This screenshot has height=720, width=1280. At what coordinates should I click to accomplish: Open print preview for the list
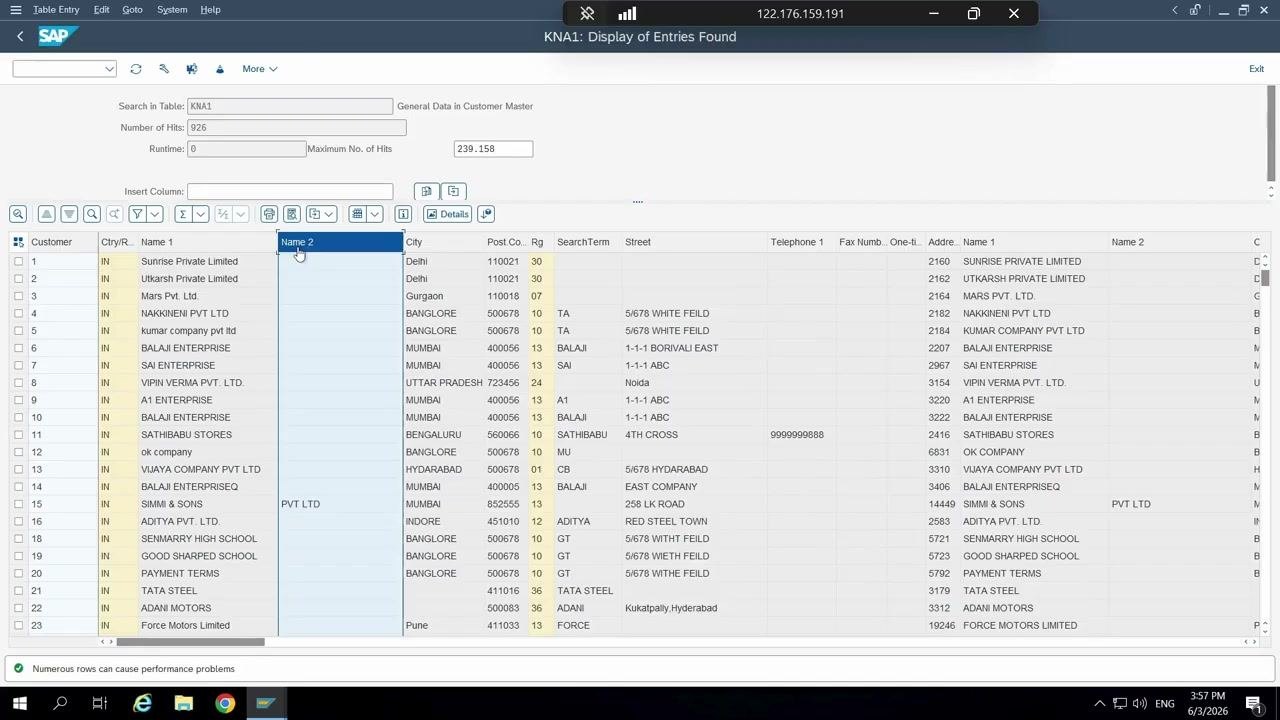(x=292, y=214)
